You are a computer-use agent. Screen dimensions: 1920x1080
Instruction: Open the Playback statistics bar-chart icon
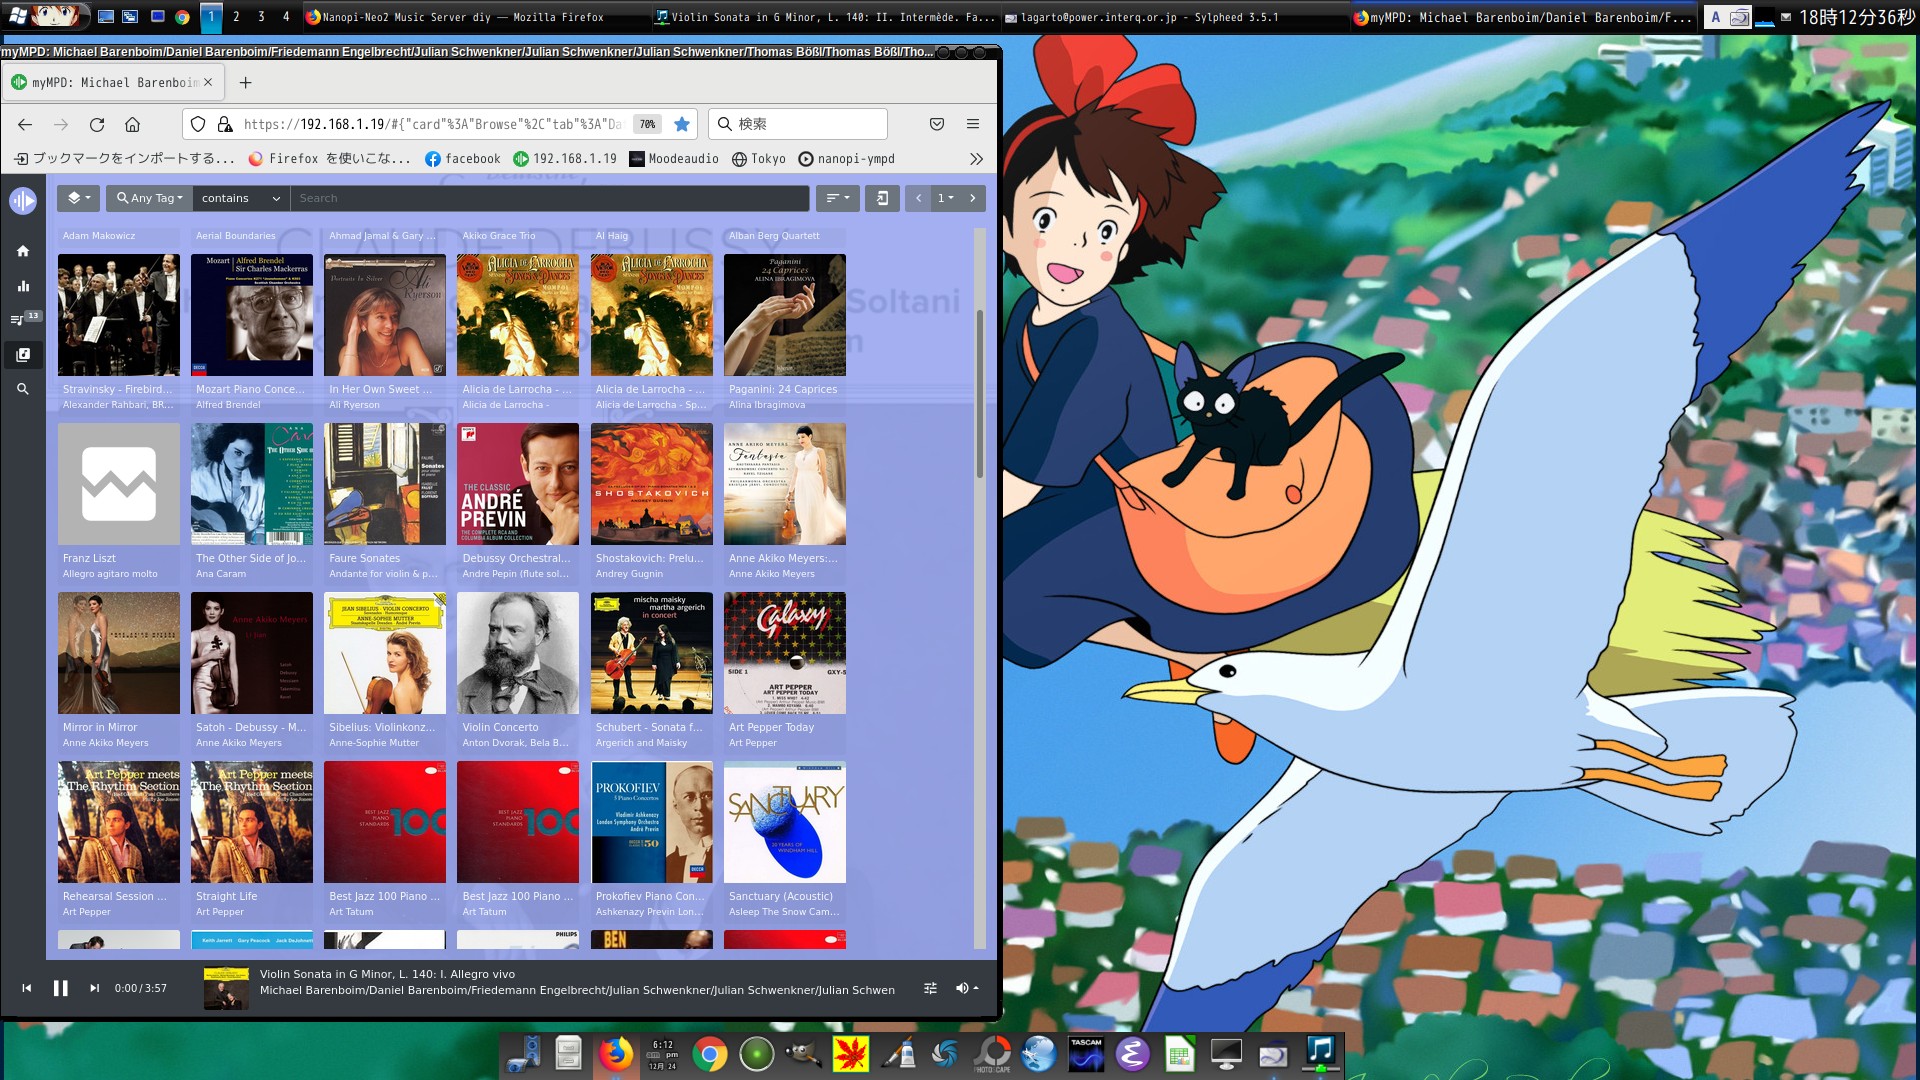(23, 286)
